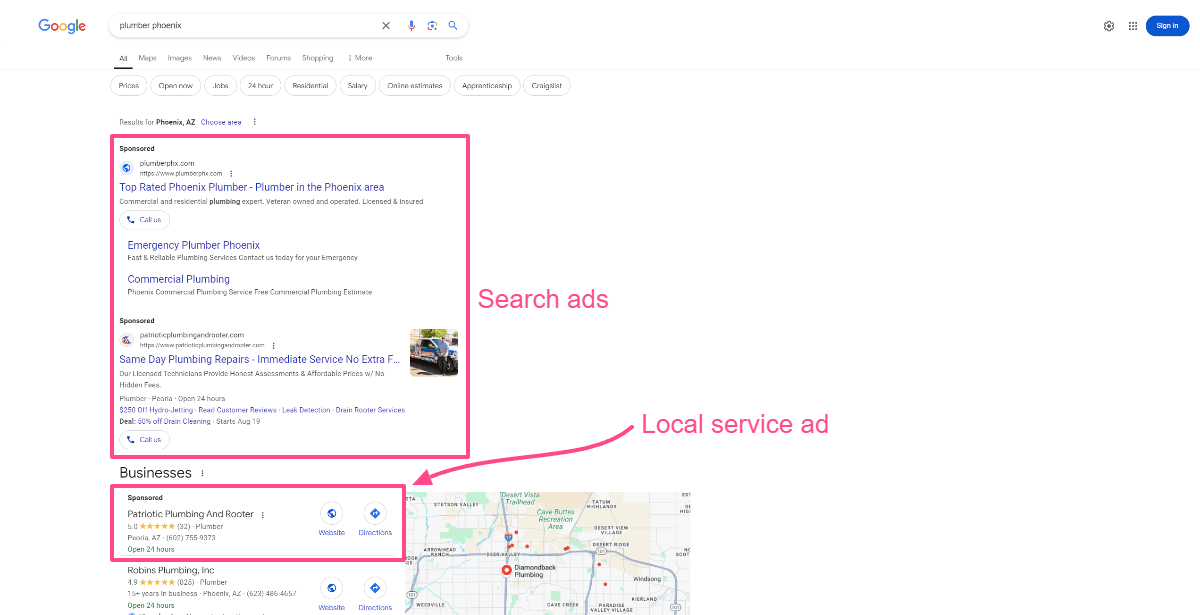This screenshot has height=615, width=1200.
Task: Focus the search field containing plumber phoenix
Action: pyautogui.click(x=245, y=26)
